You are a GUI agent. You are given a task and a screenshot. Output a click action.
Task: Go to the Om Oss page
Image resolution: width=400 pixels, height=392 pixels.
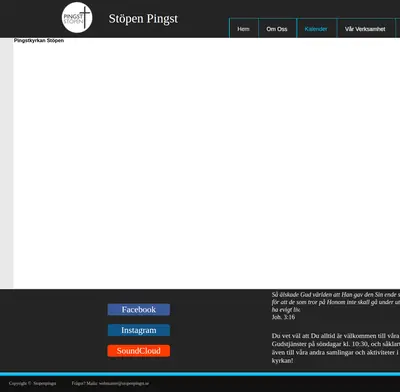[277, 29]
